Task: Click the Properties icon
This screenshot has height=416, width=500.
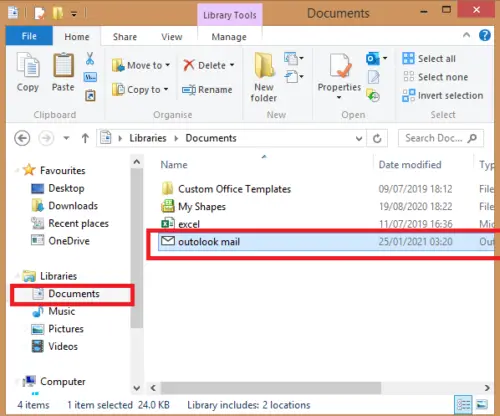Action: (x=340, y=66)
